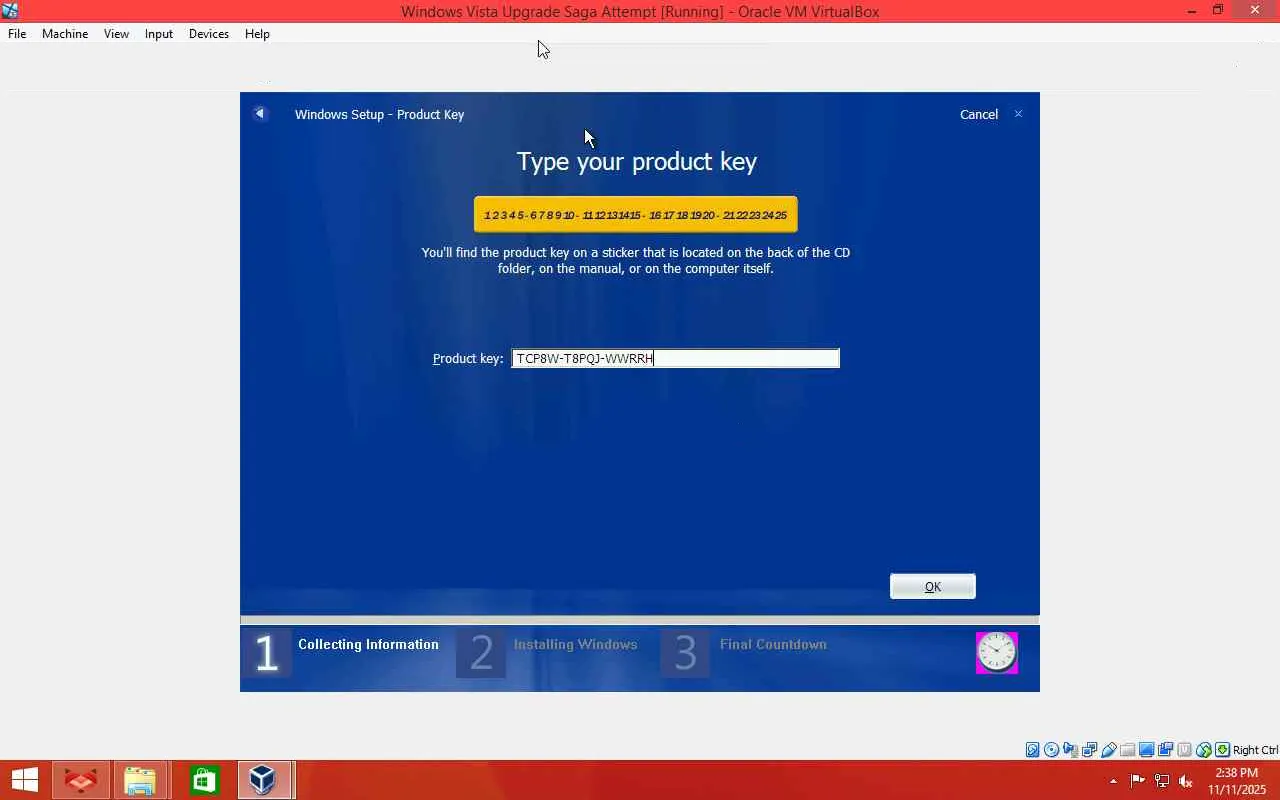
Task: Click the "Final Countdown" step label
Action: point(773,644)
